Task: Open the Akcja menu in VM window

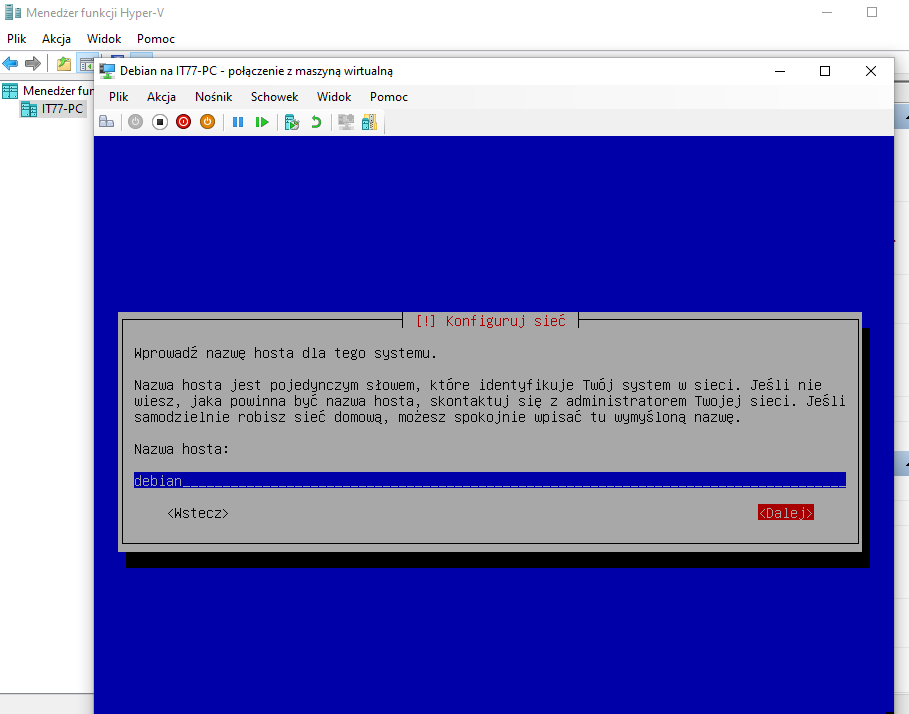Action: pyautogui.click(x=161, y=97)
